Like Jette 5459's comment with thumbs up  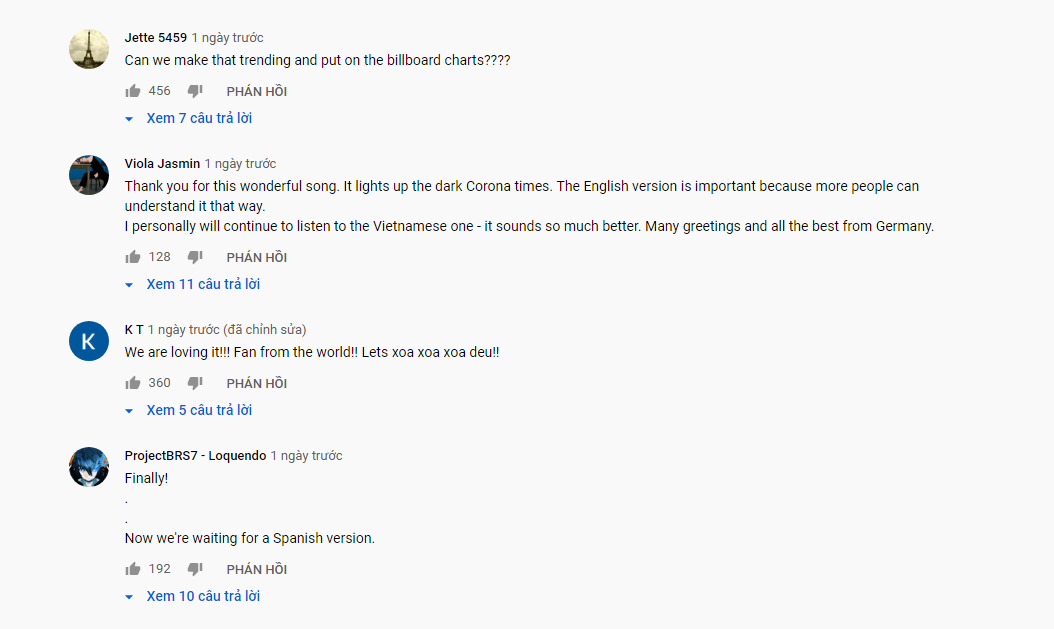click(133, 91)
